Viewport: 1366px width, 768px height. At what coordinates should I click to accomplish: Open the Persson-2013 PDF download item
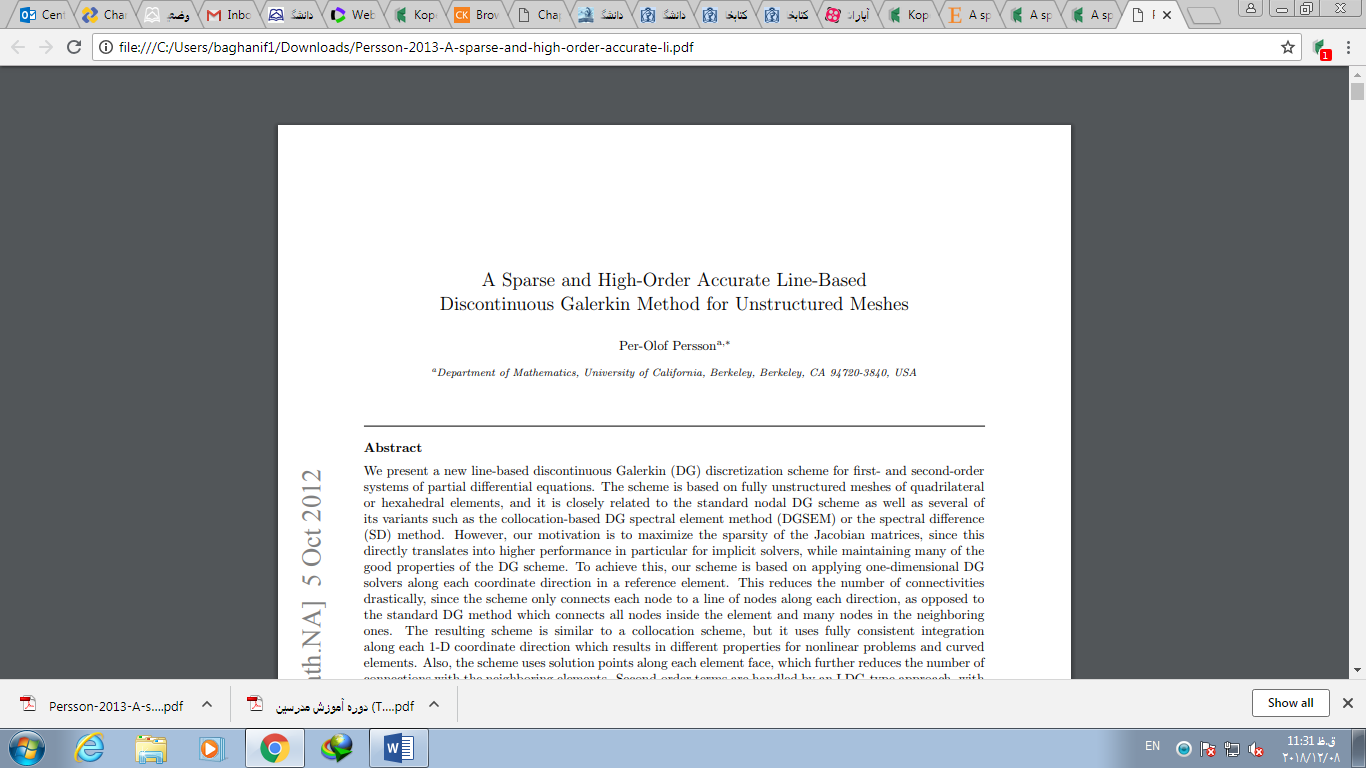point(105,705)
